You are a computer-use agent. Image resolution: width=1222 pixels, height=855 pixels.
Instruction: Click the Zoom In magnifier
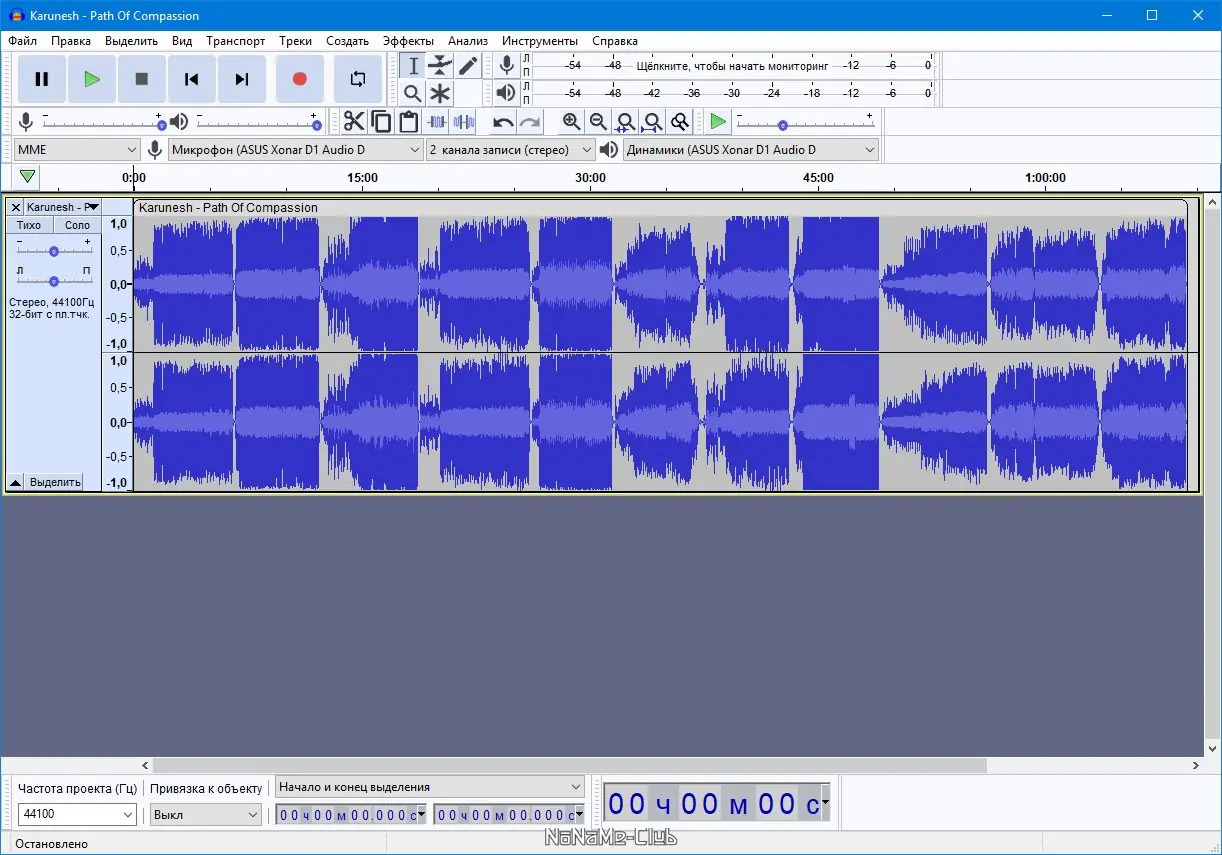tap(571, 122)
